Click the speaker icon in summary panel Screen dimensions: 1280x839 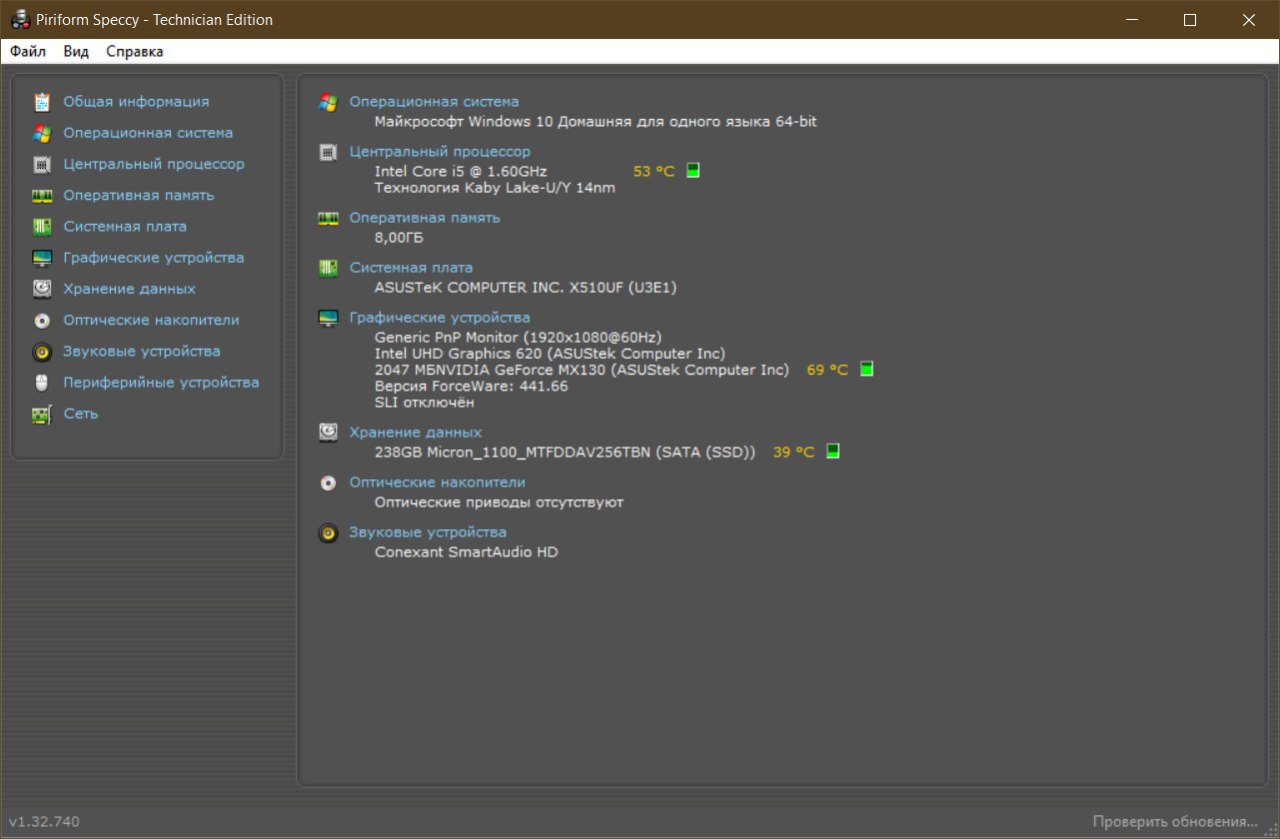(328, 533)
